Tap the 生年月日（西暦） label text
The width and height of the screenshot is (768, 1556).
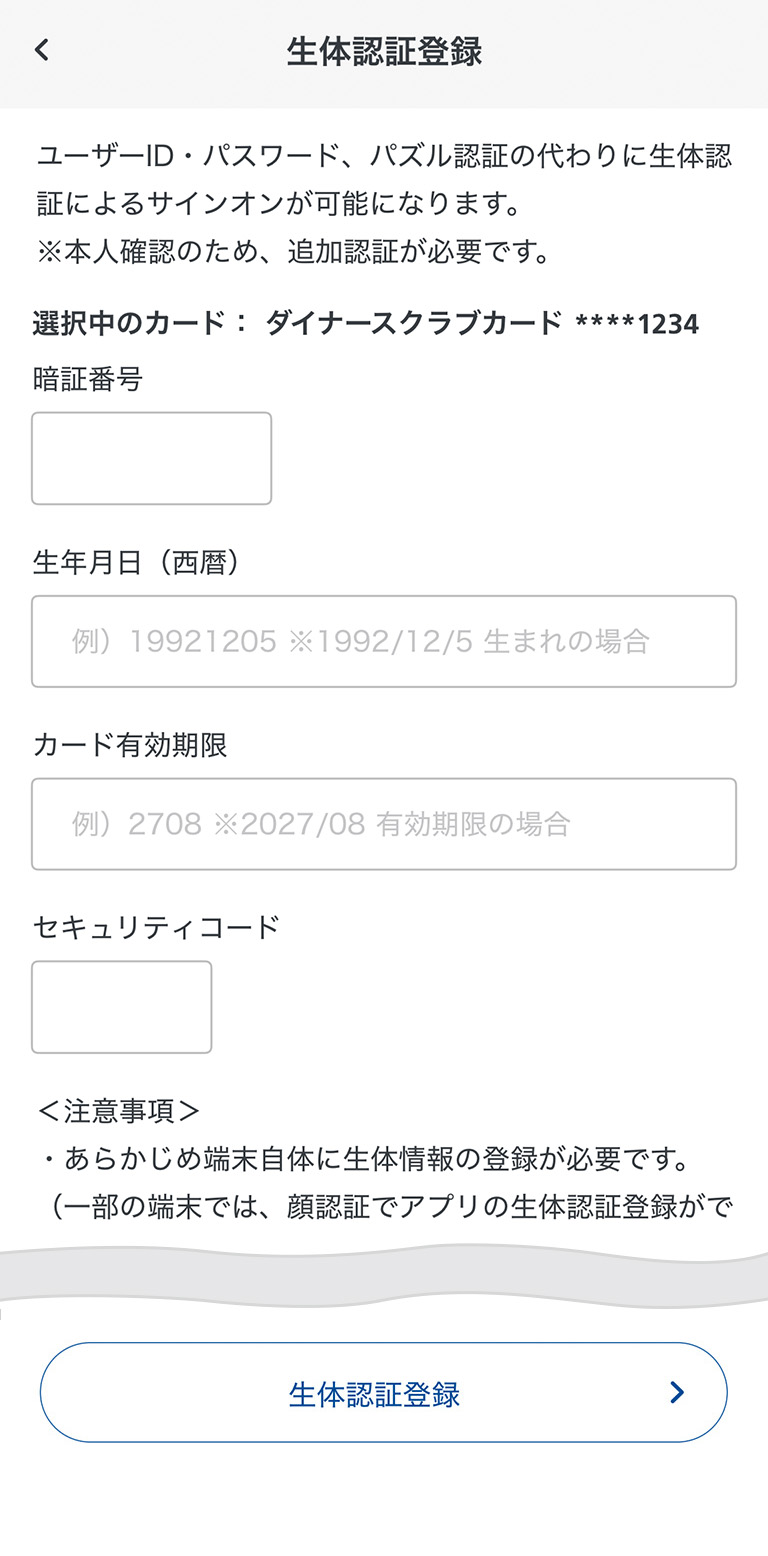[137, 563]
